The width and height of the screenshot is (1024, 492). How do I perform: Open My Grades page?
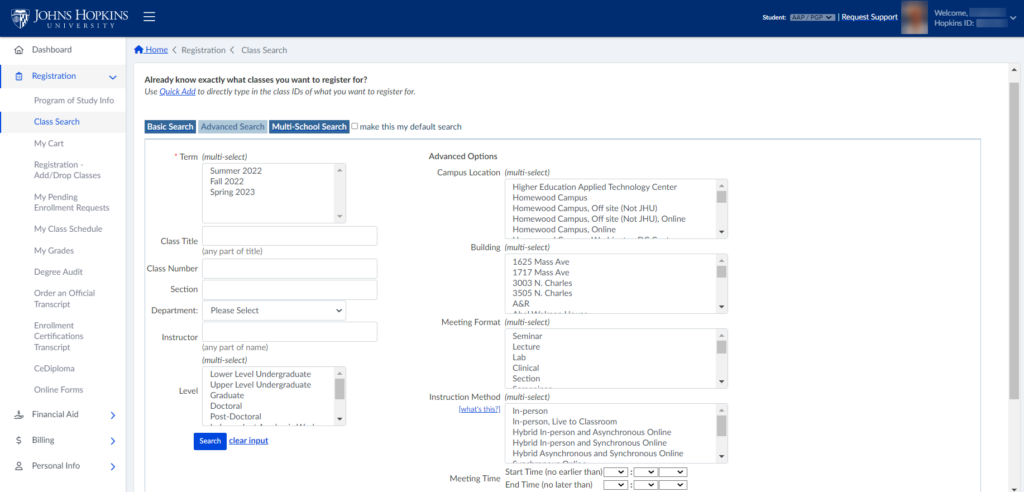click(54, 251)
